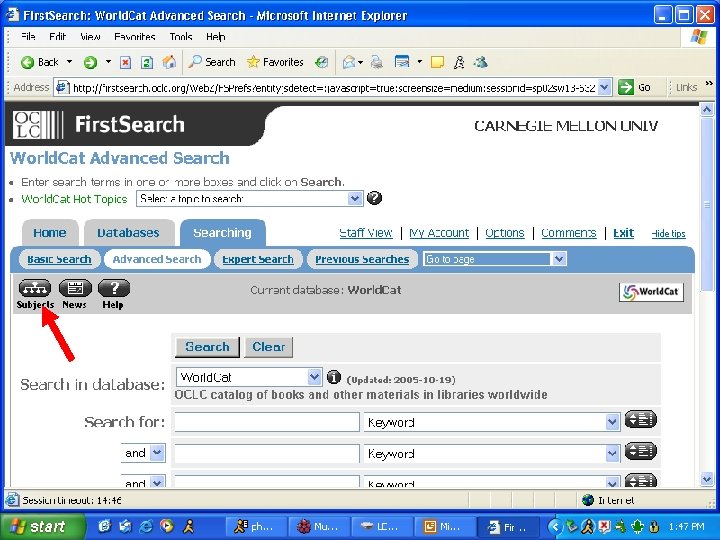Screen dimensions: 720x540
Task: Switch to the Databases tab
Action: (x=129, y=233)
